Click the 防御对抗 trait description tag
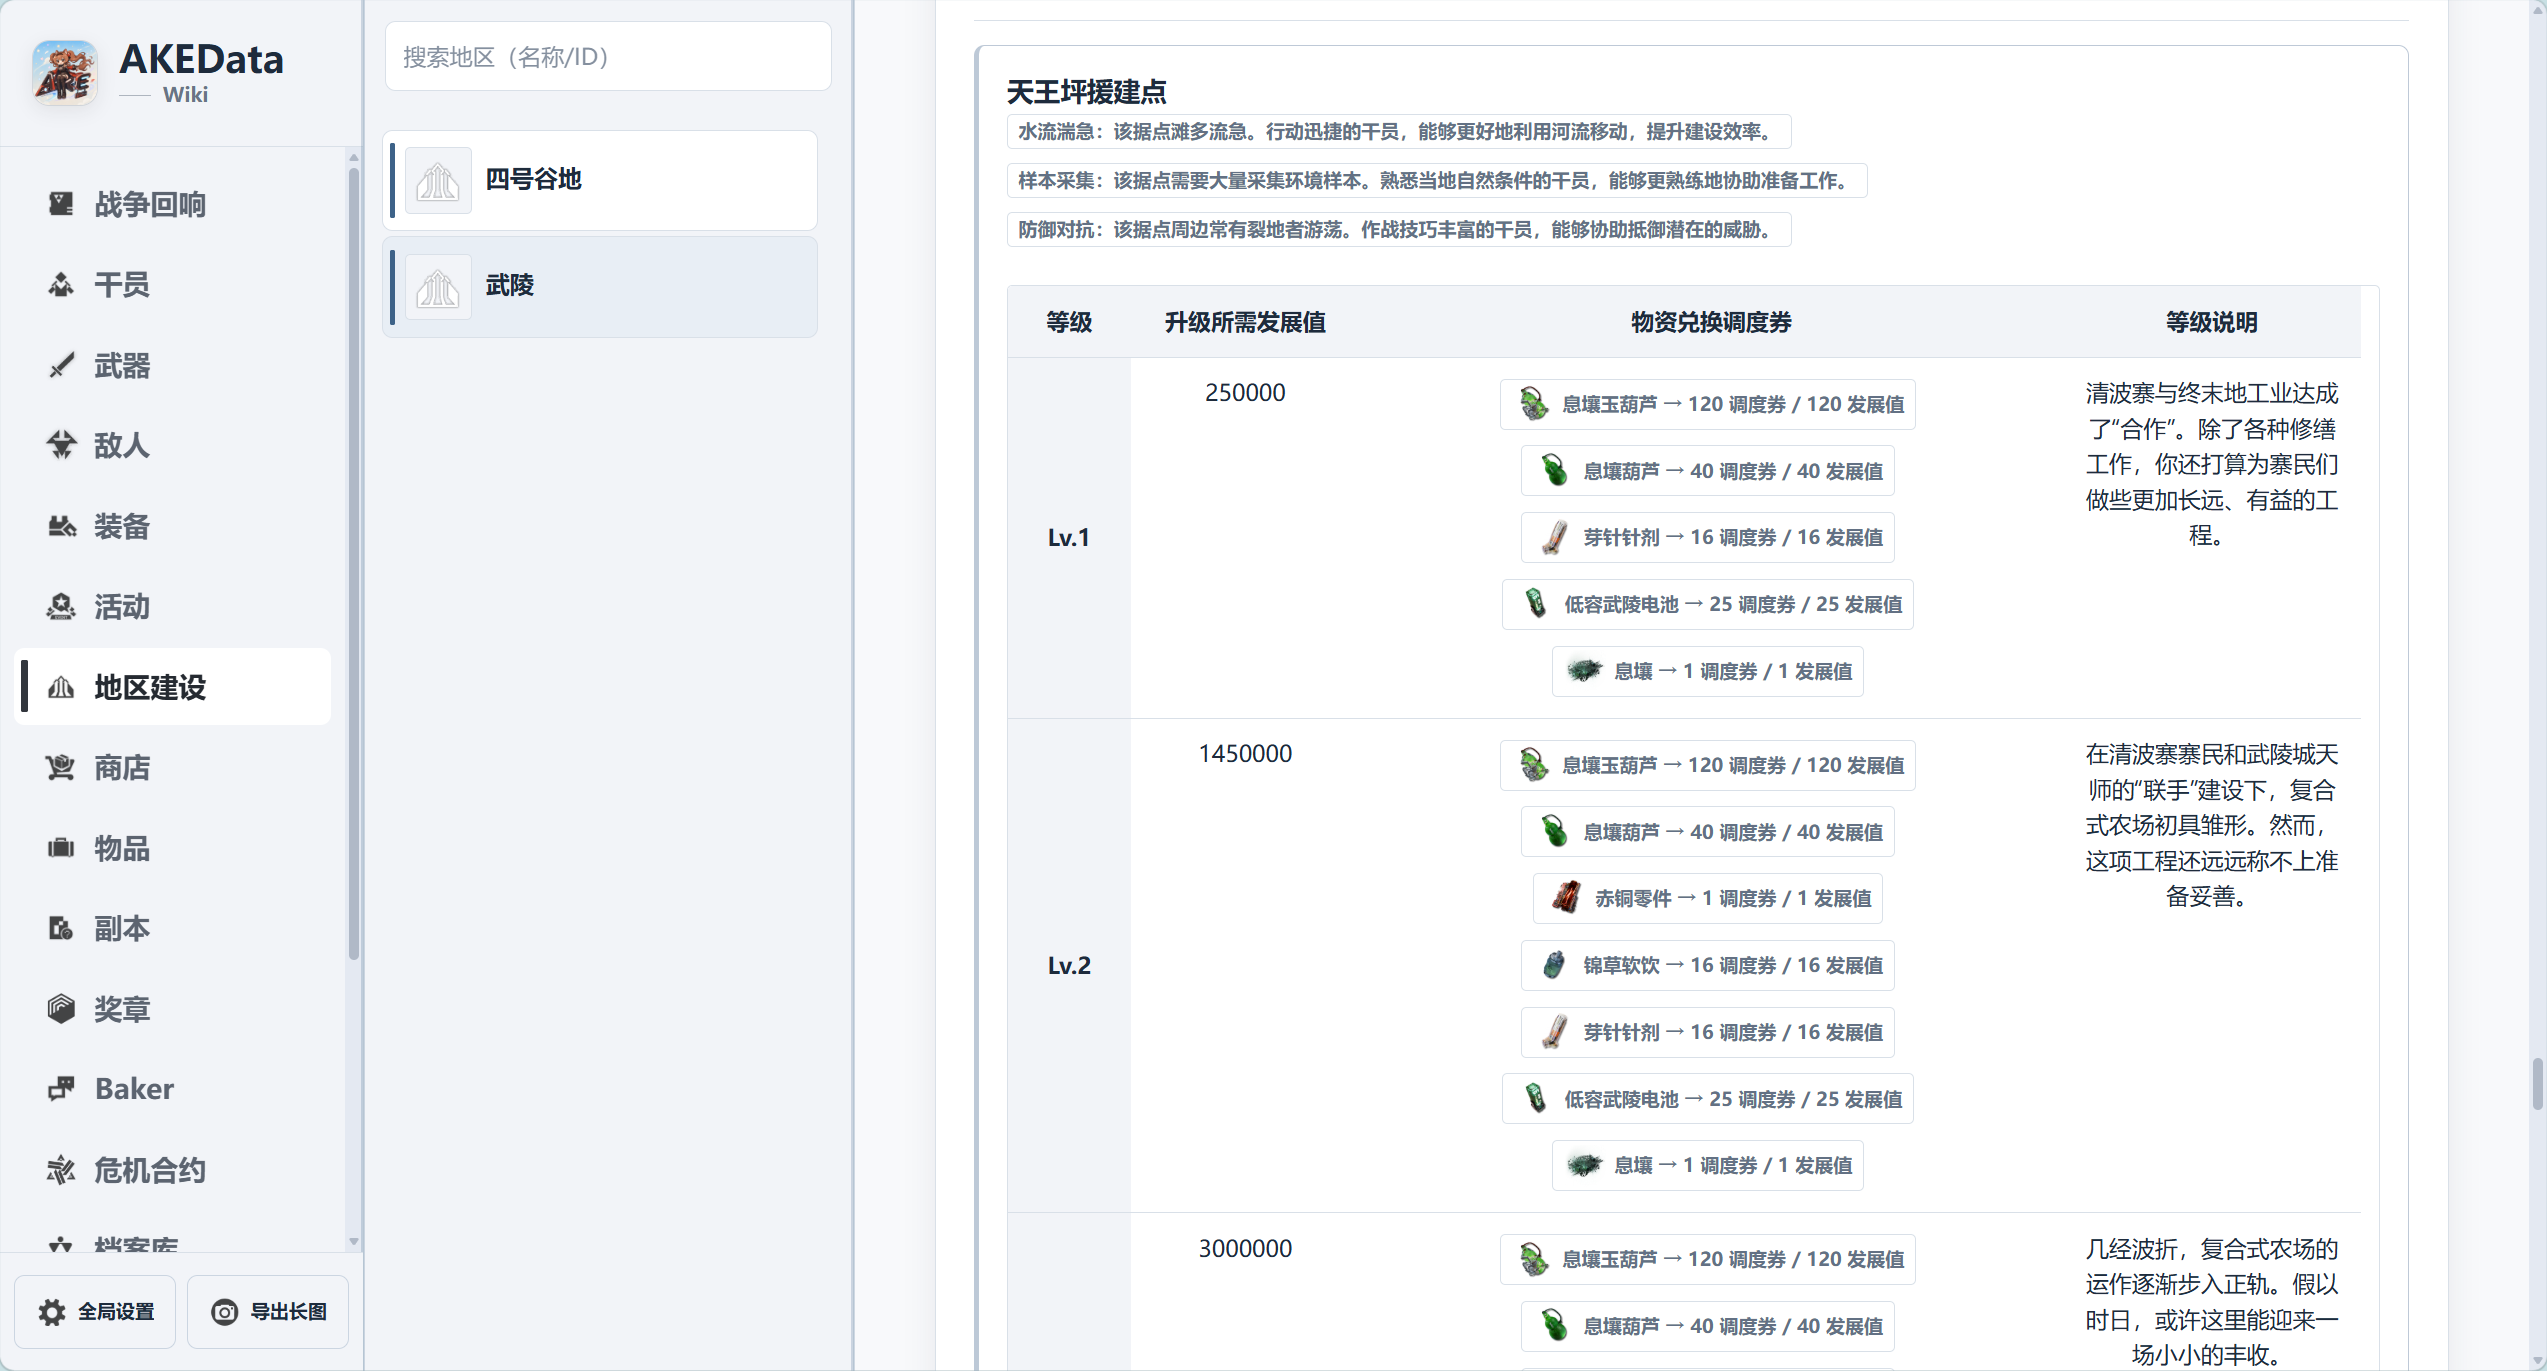The height and width of the screenshot is (1371, 2547). point(1398,230)
